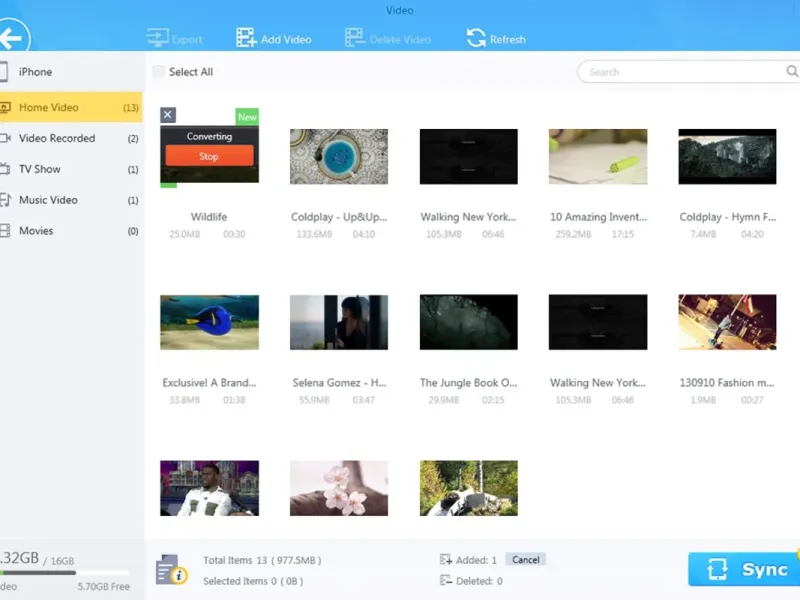Screen dimensions: 800x600
Task: Click the 17:15 duration label
Action: 622,234
